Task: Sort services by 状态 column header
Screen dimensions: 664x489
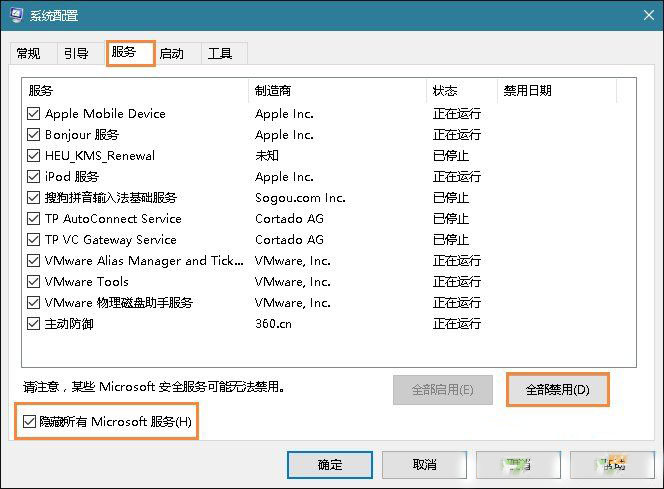Action: [x=460, y=91]
